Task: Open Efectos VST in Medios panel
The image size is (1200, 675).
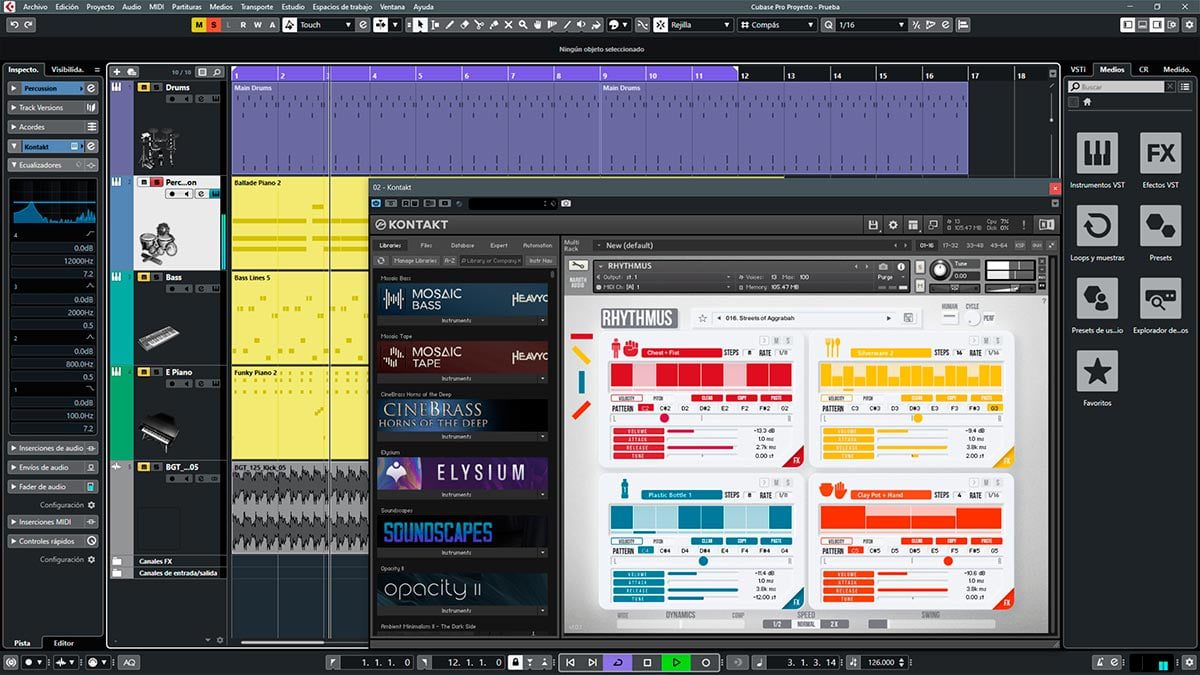Action: click(x=1160, y=153)
